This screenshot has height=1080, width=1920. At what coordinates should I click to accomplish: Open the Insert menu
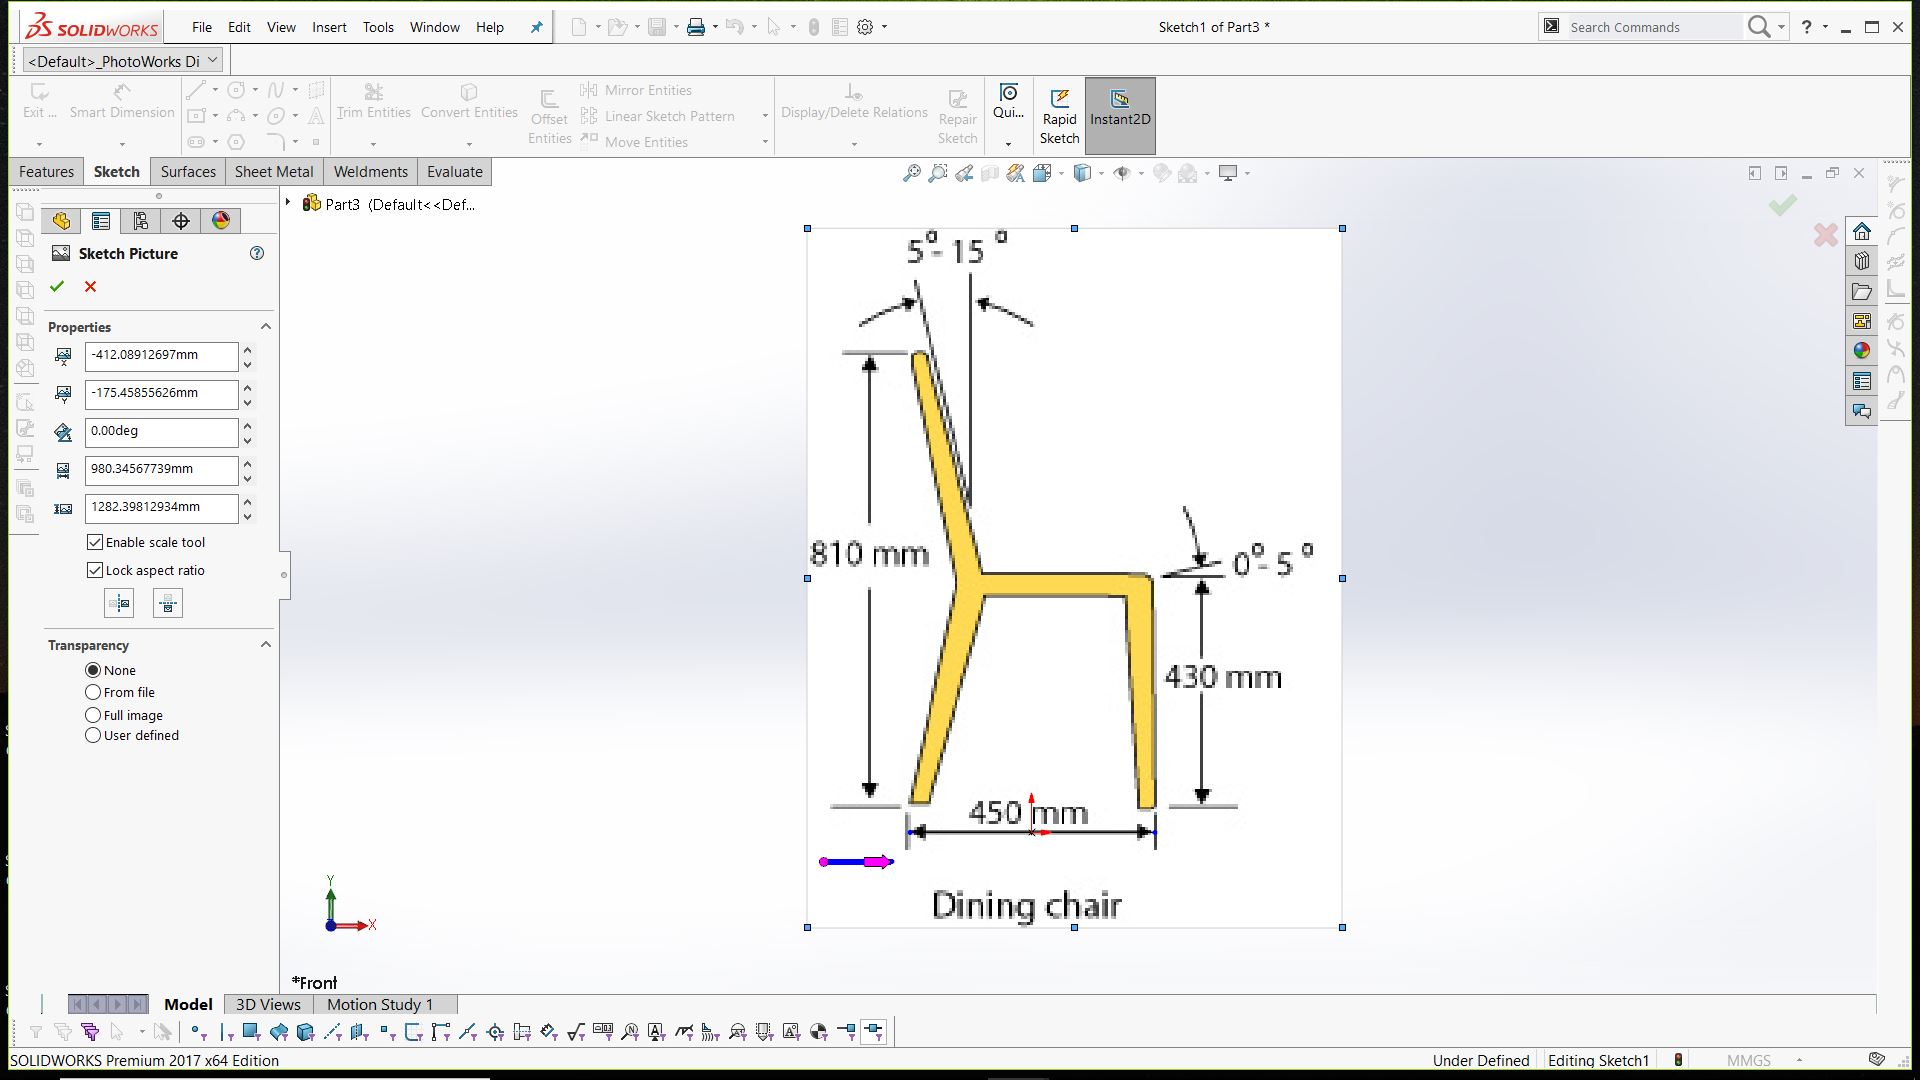click(x=329, y=27)
